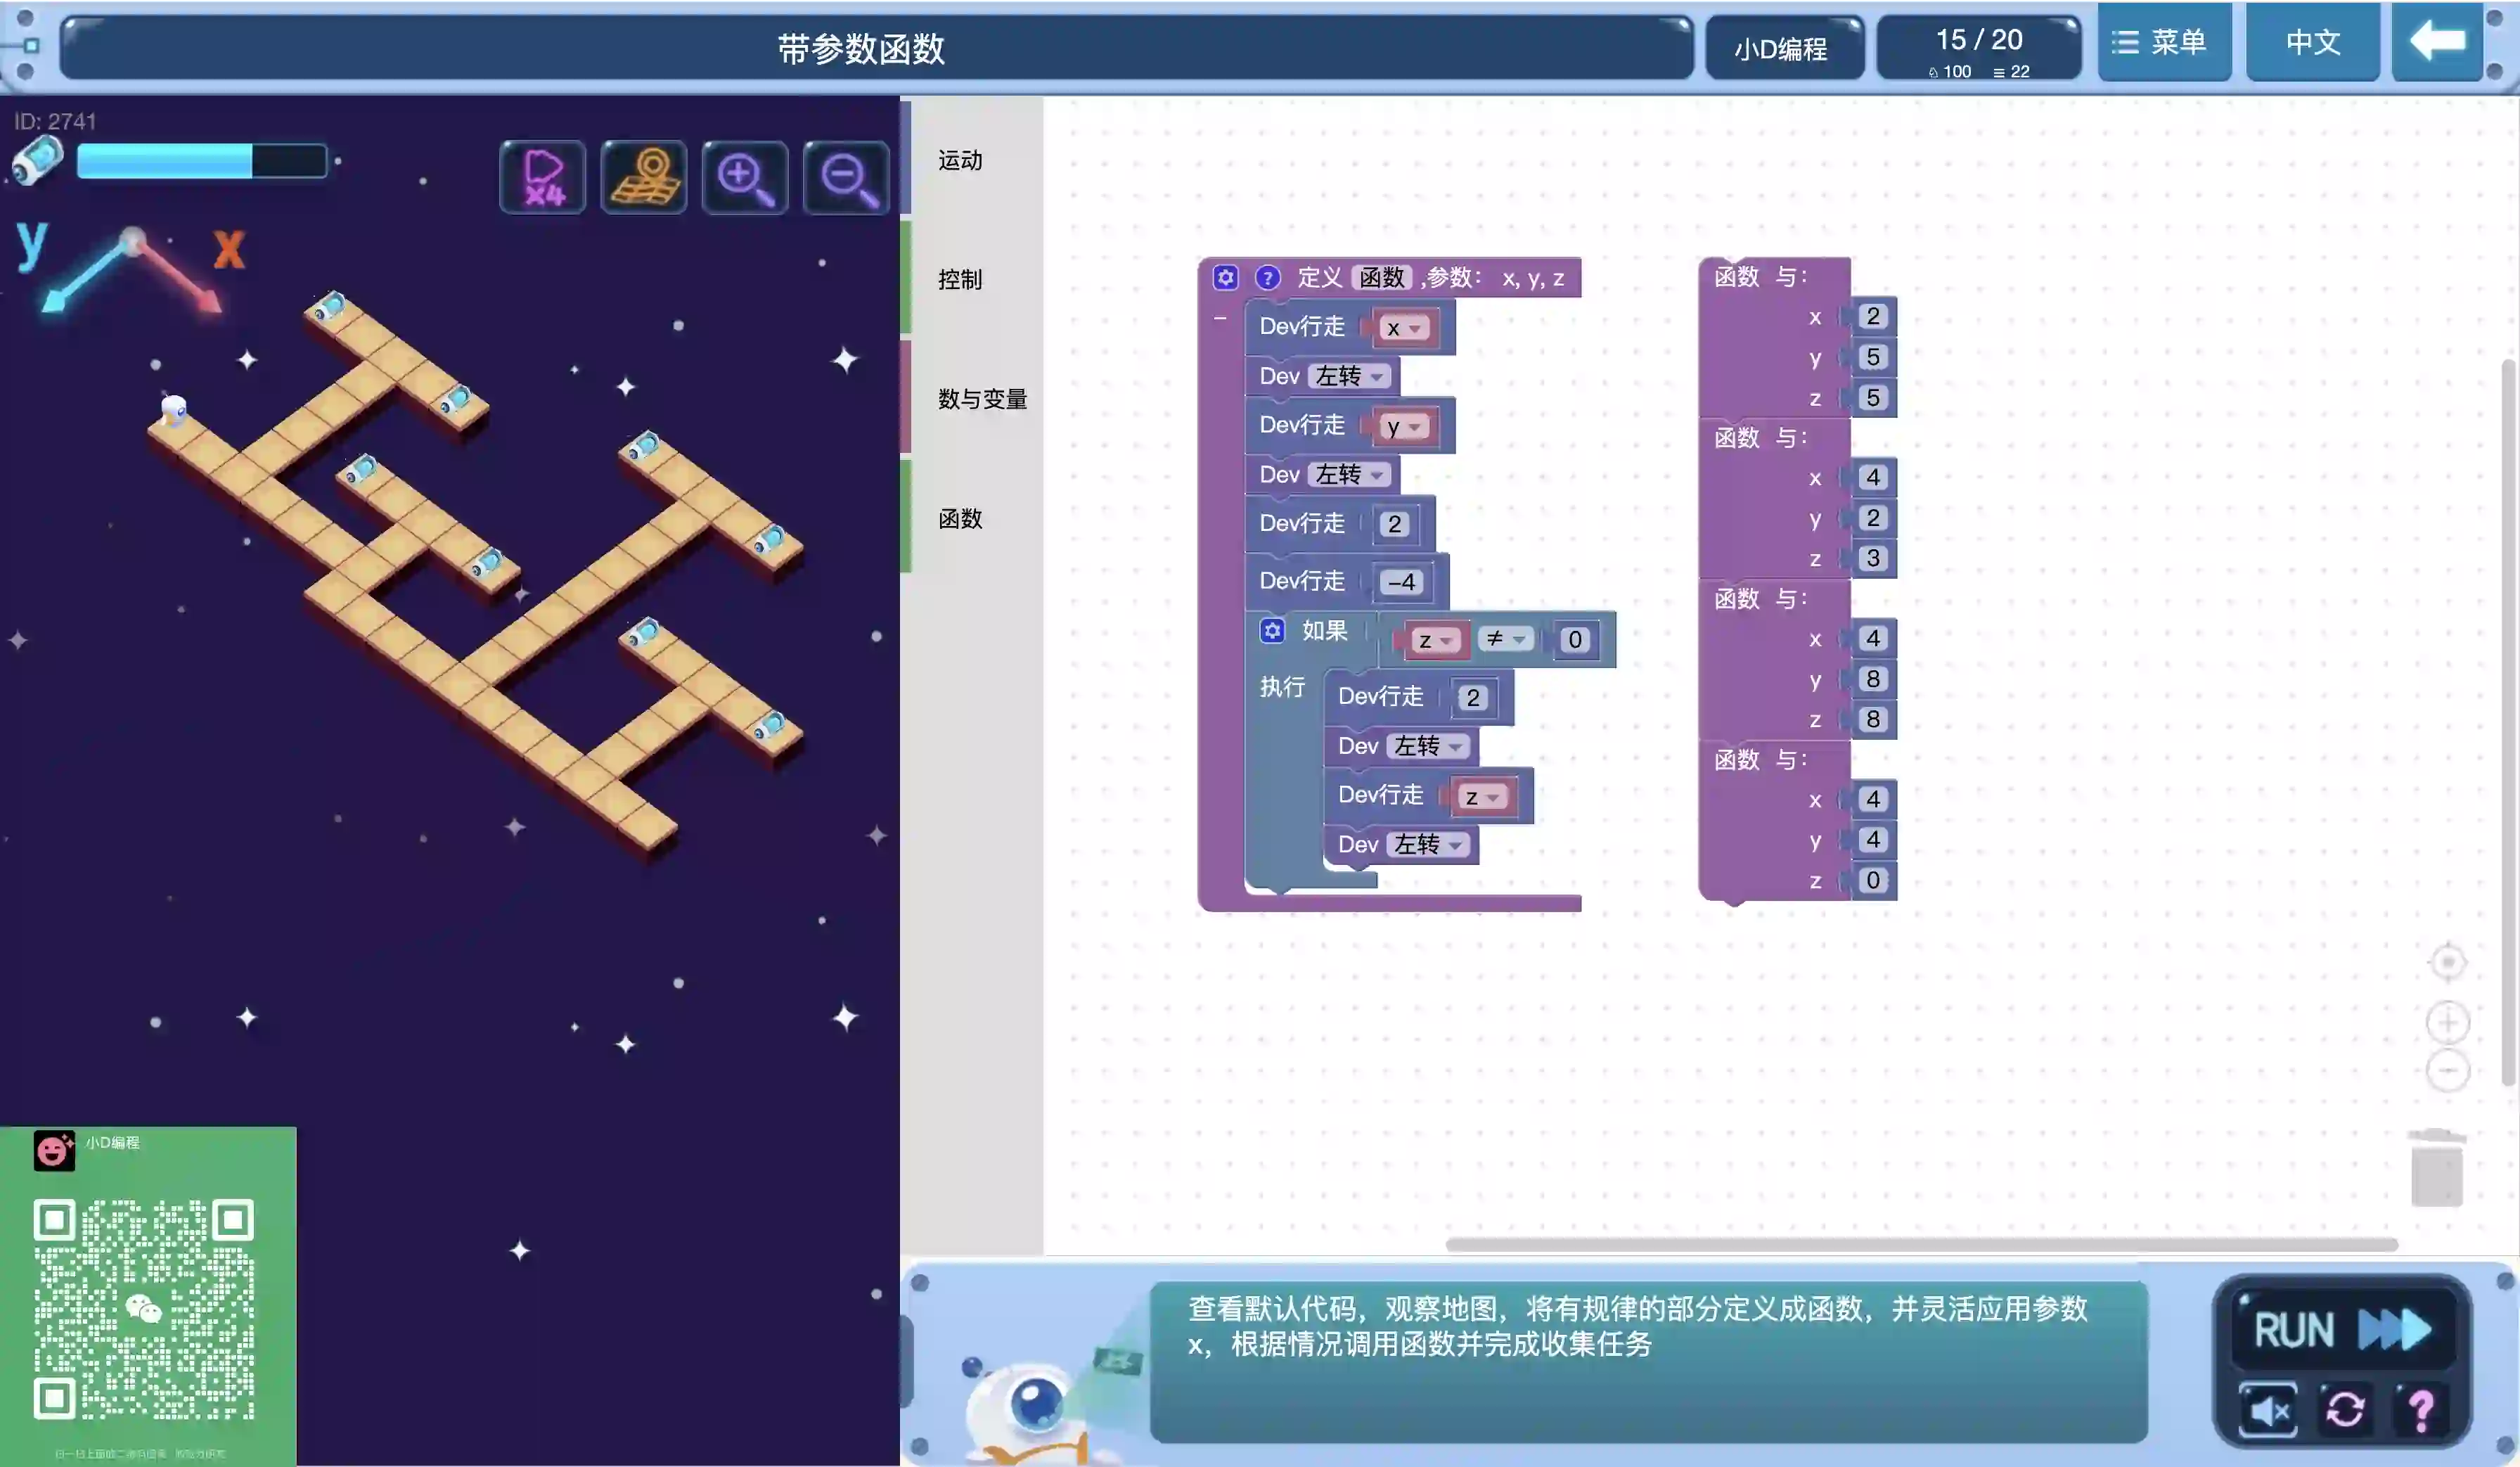
Task: Open the function definition gear settings
Action: (x=1226, y=277)
